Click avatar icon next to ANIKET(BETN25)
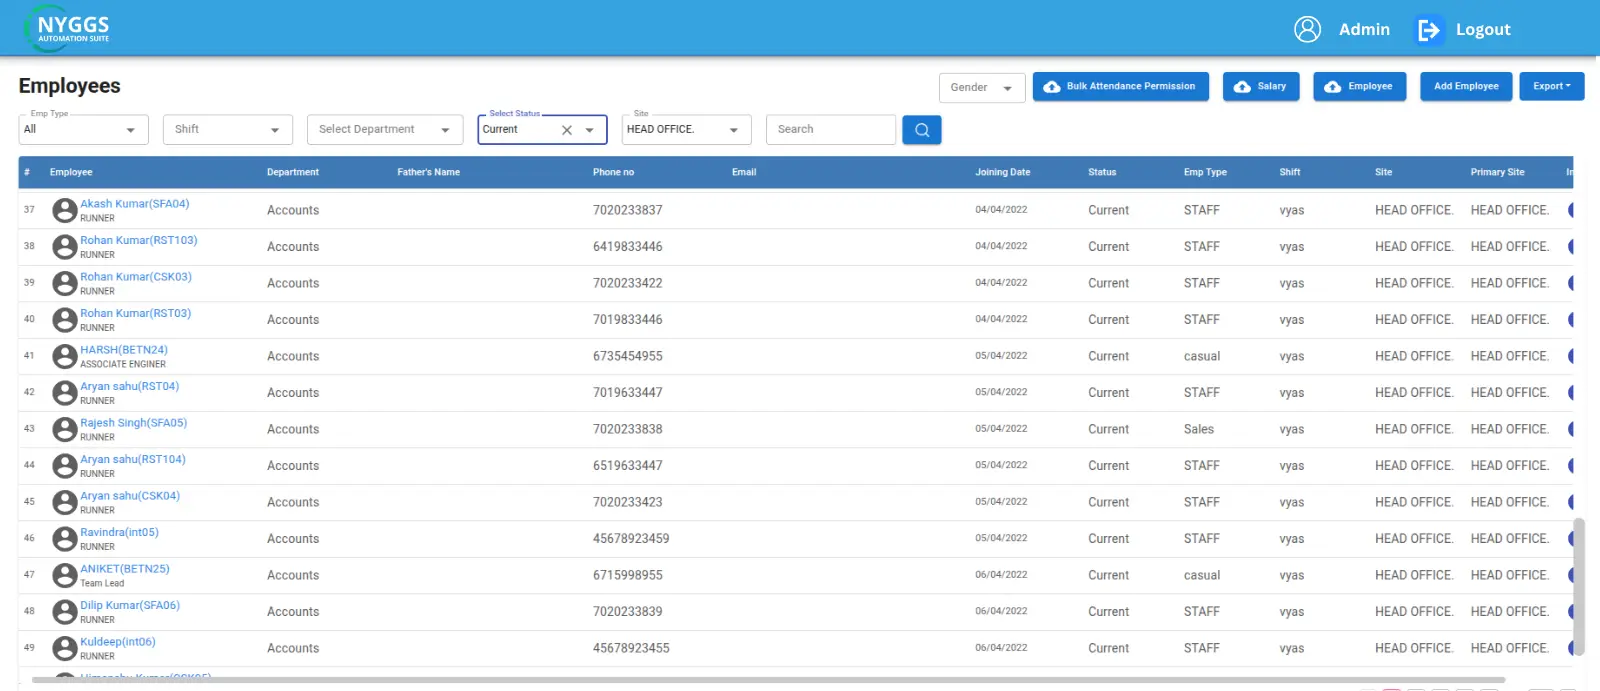Screen dimensions: 1600x691 [x=65, y=575]
